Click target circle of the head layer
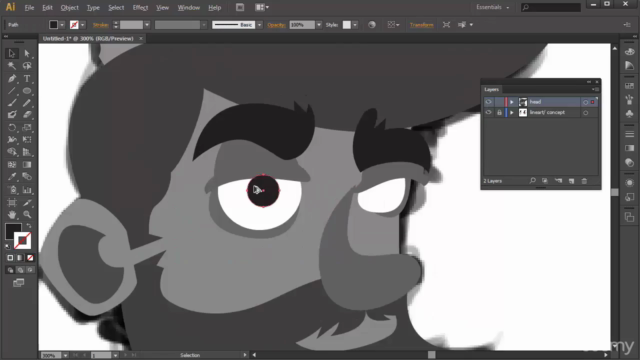The height and width of the screenshot is (360, 640). tap(585, 102)
